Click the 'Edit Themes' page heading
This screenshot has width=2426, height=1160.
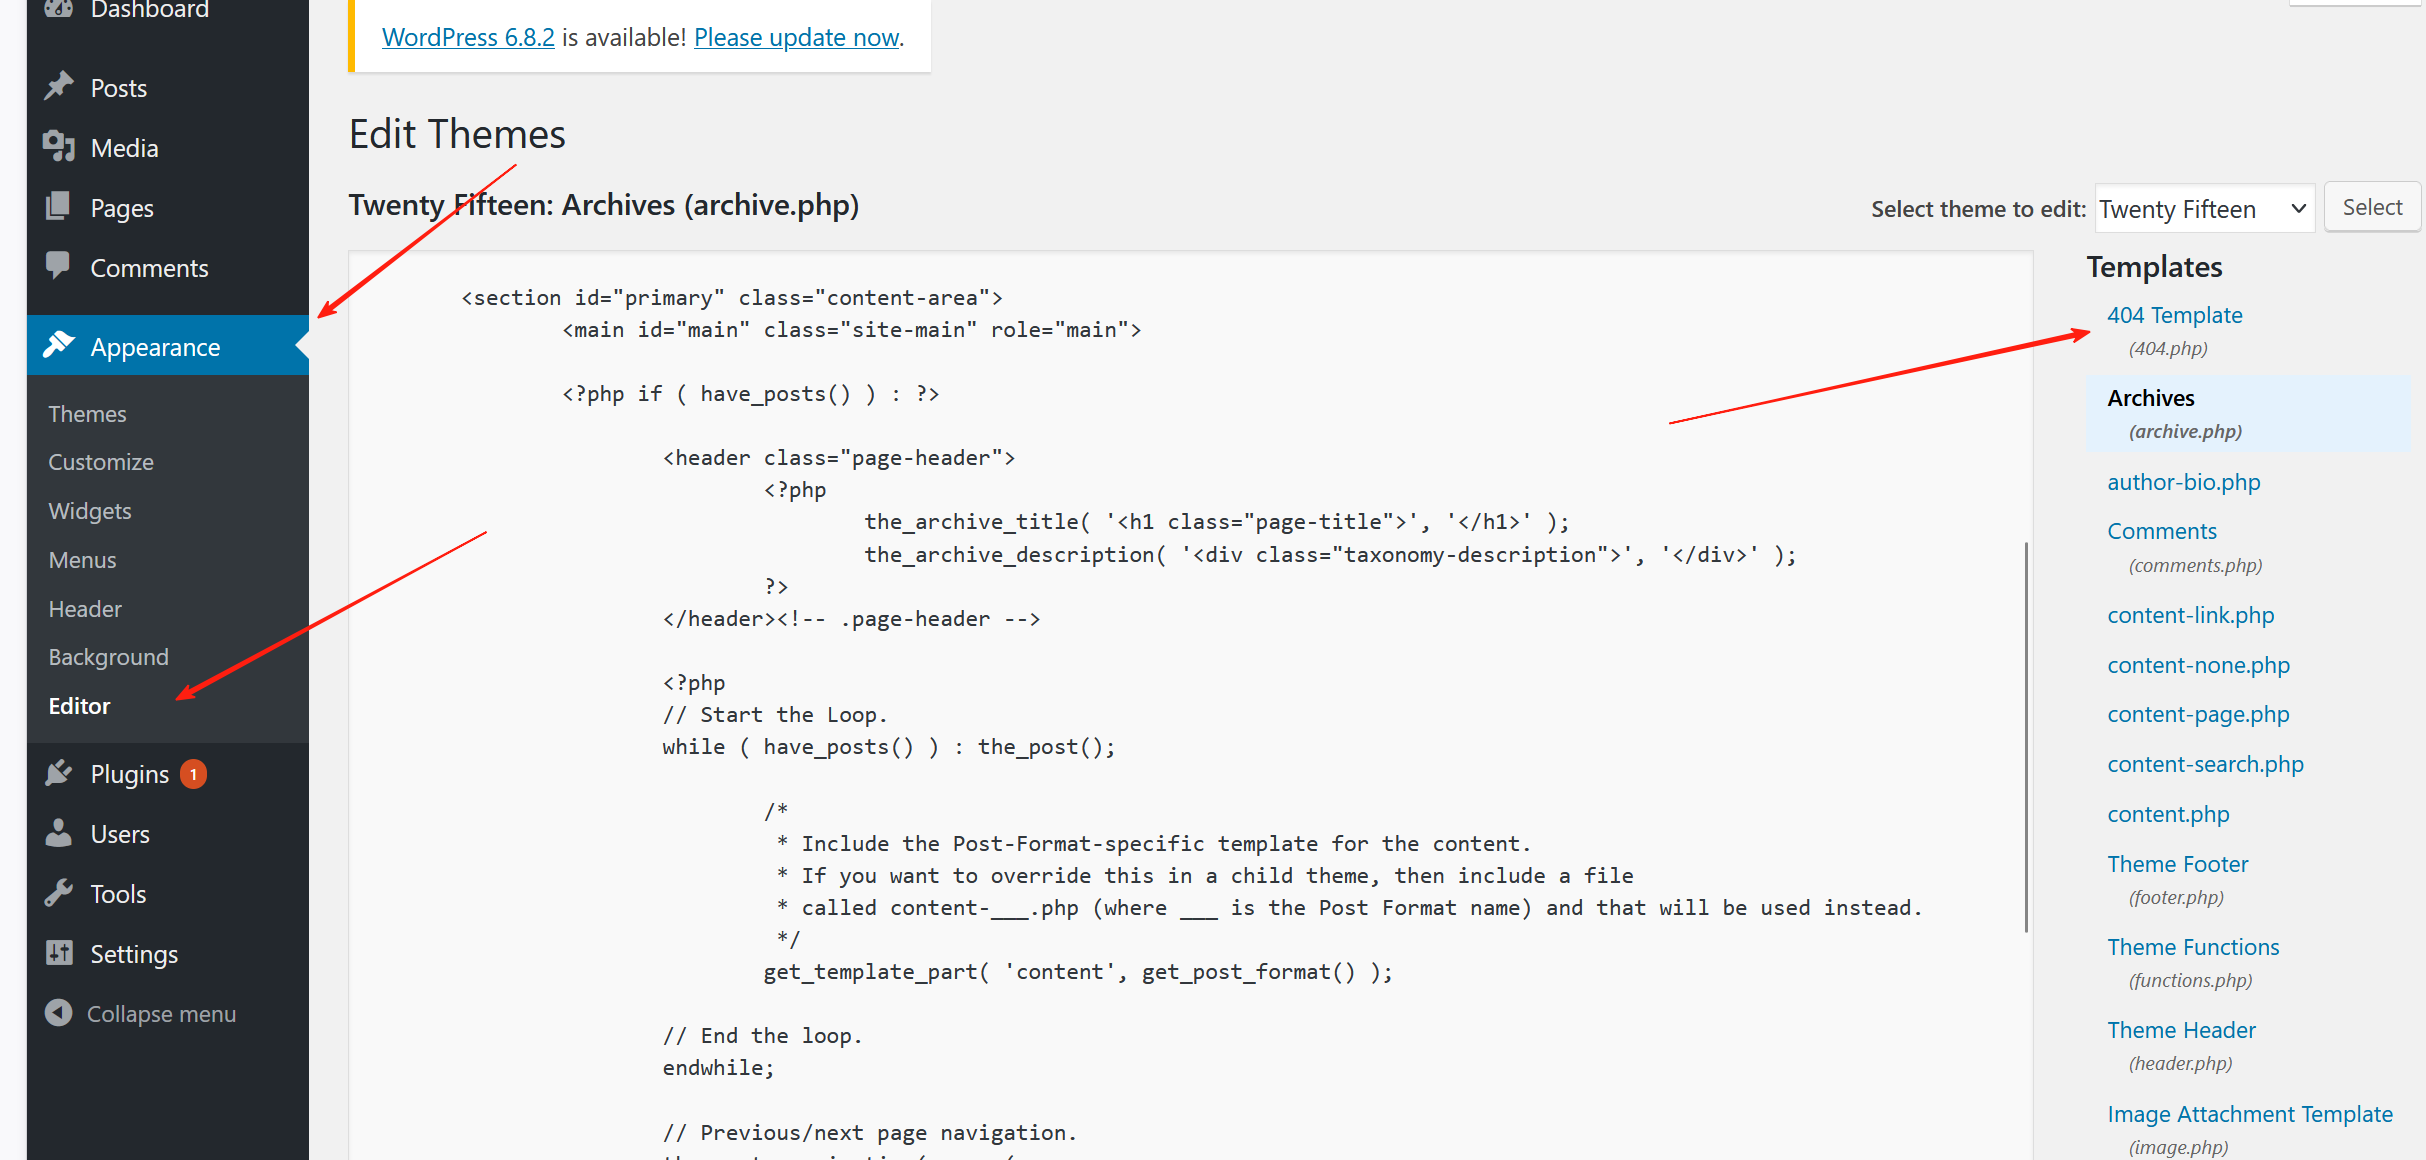(x=457, y=134)
